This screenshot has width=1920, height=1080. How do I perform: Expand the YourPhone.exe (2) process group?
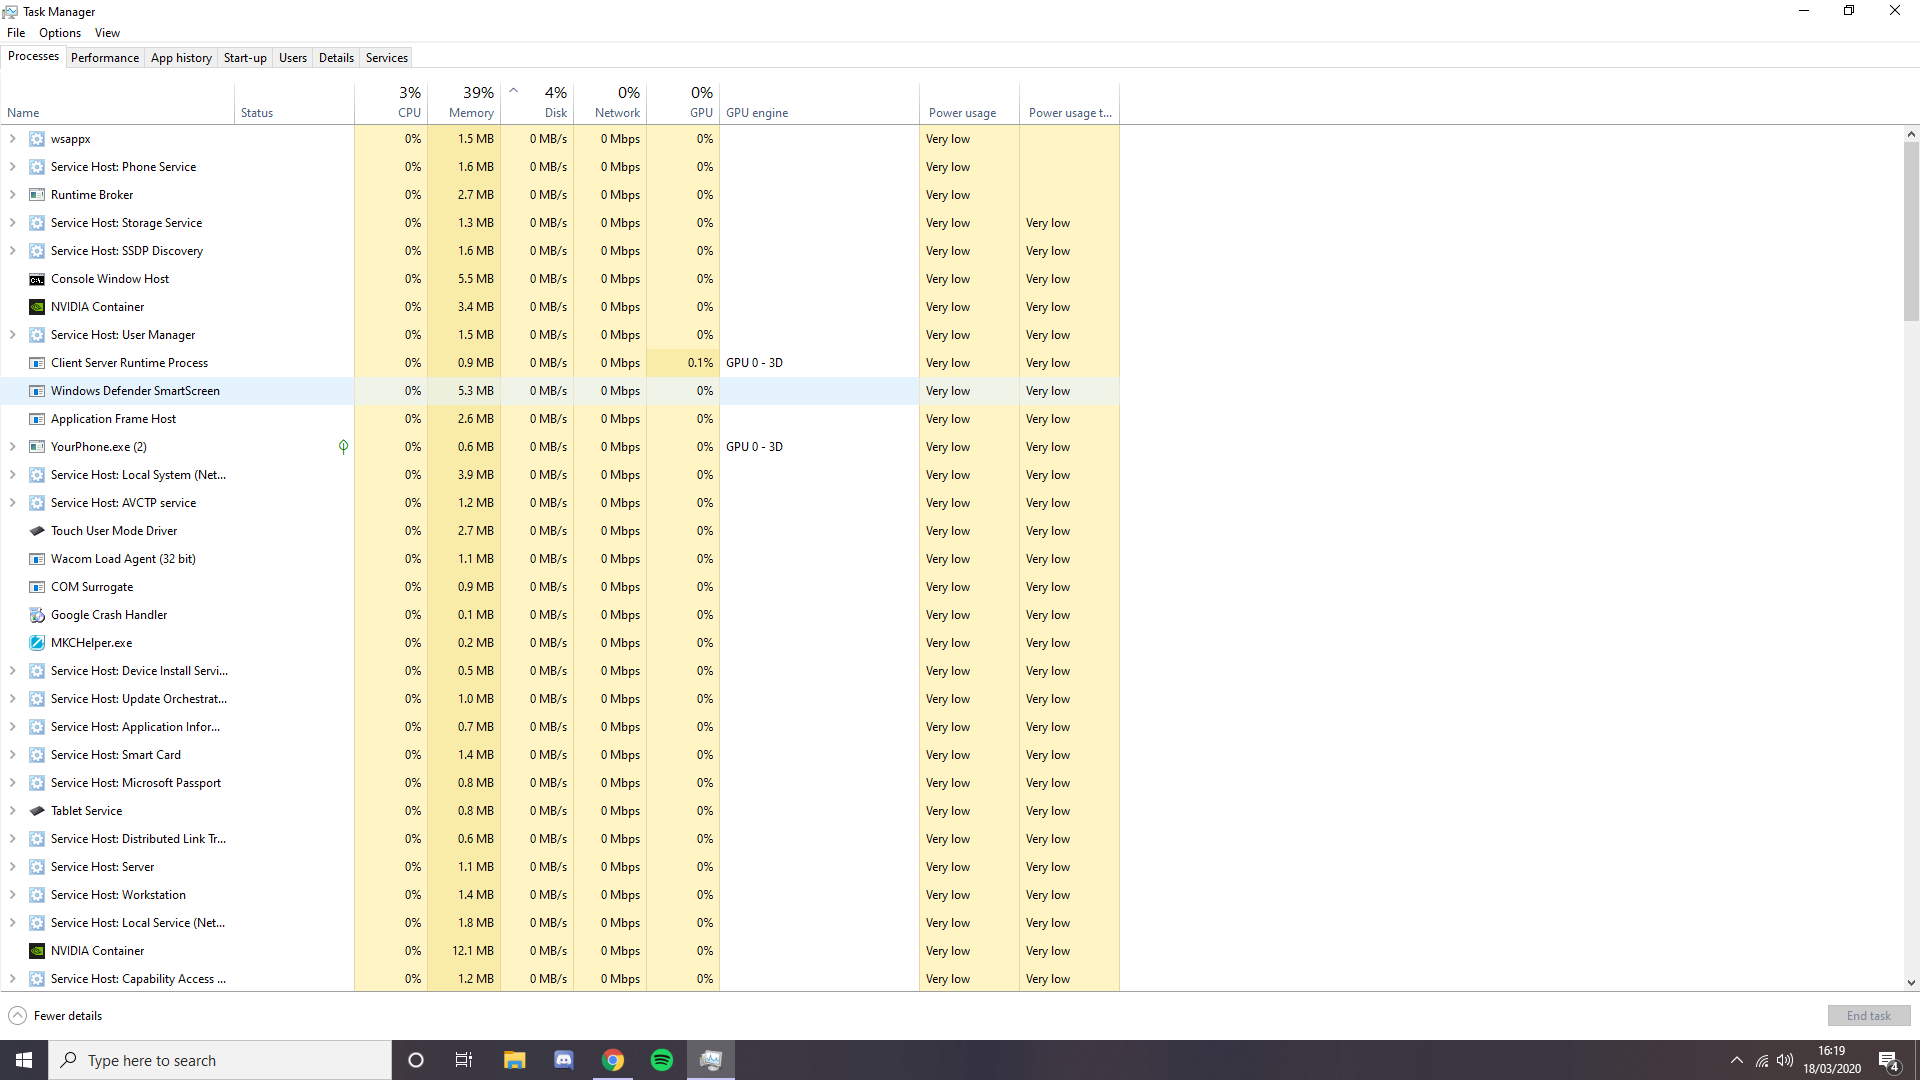pyautogui.click(x=12, y=447)
